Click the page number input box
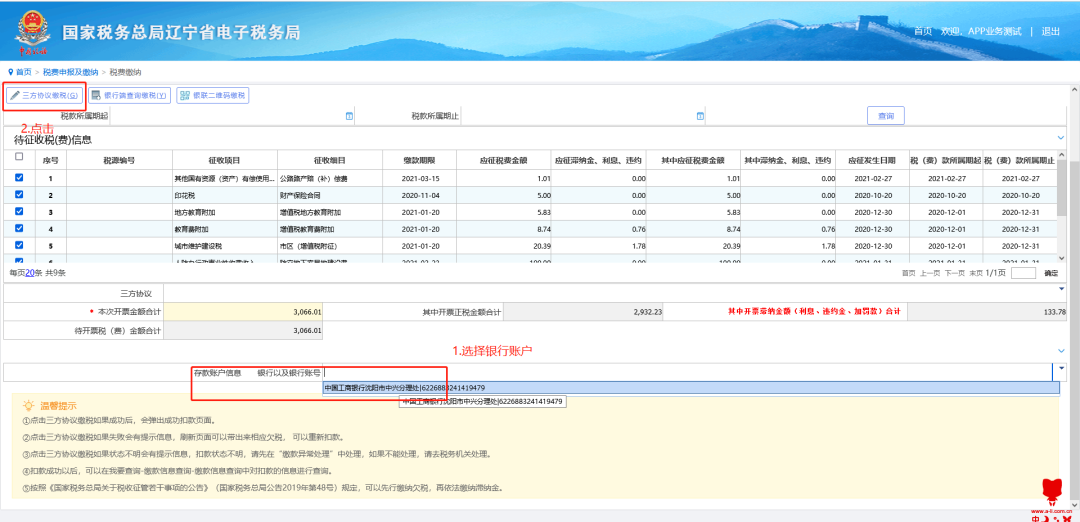1080x522 pixels. [x=1024, y=273]
